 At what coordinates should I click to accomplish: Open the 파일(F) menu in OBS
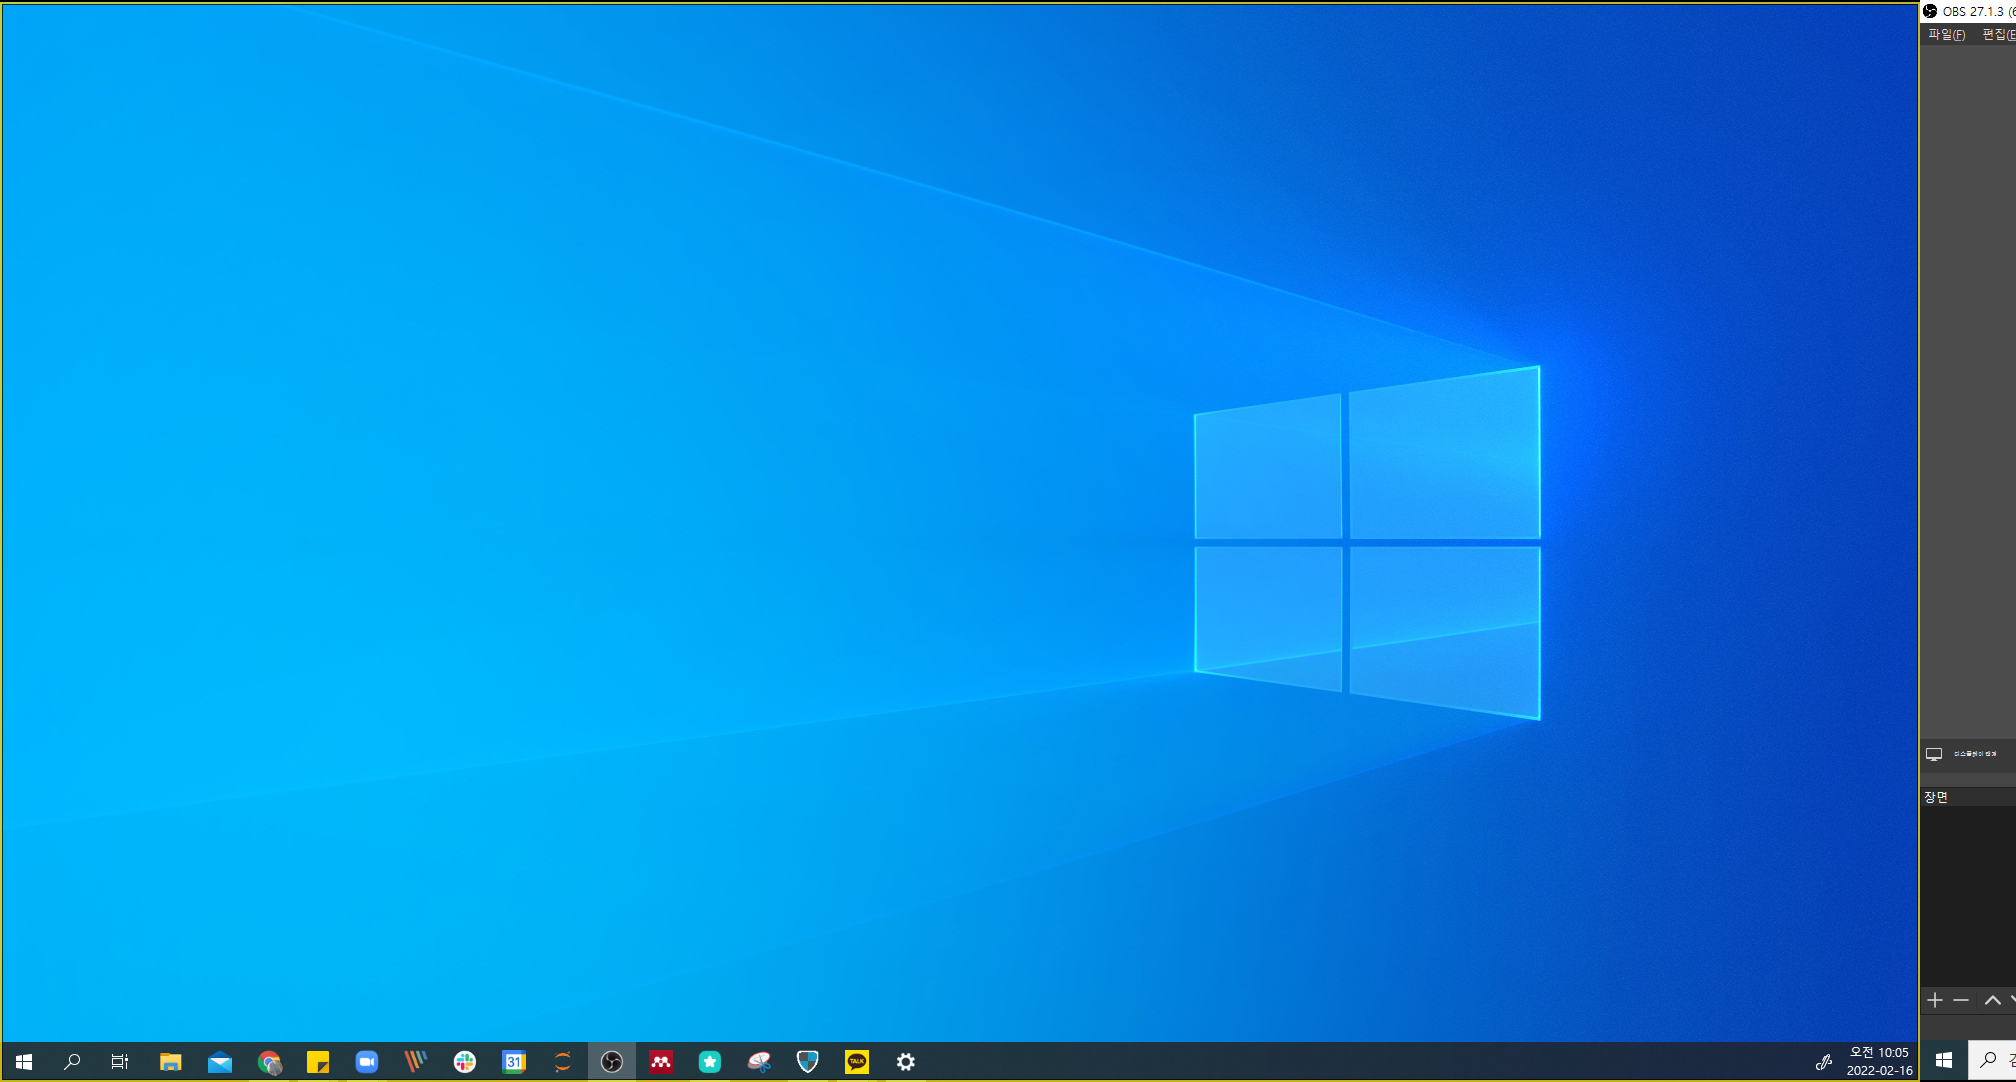[x=1946, y=34]
